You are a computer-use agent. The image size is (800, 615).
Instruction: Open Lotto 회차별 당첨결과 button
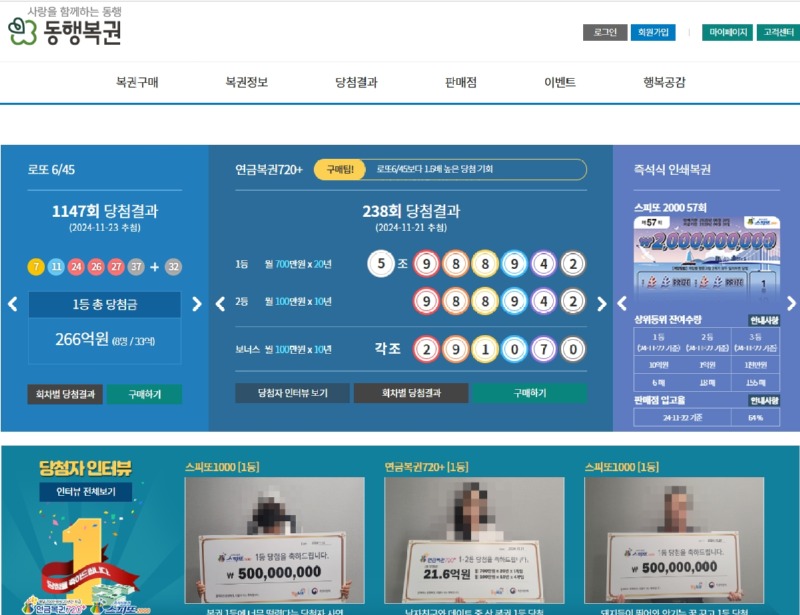point(65,394)
